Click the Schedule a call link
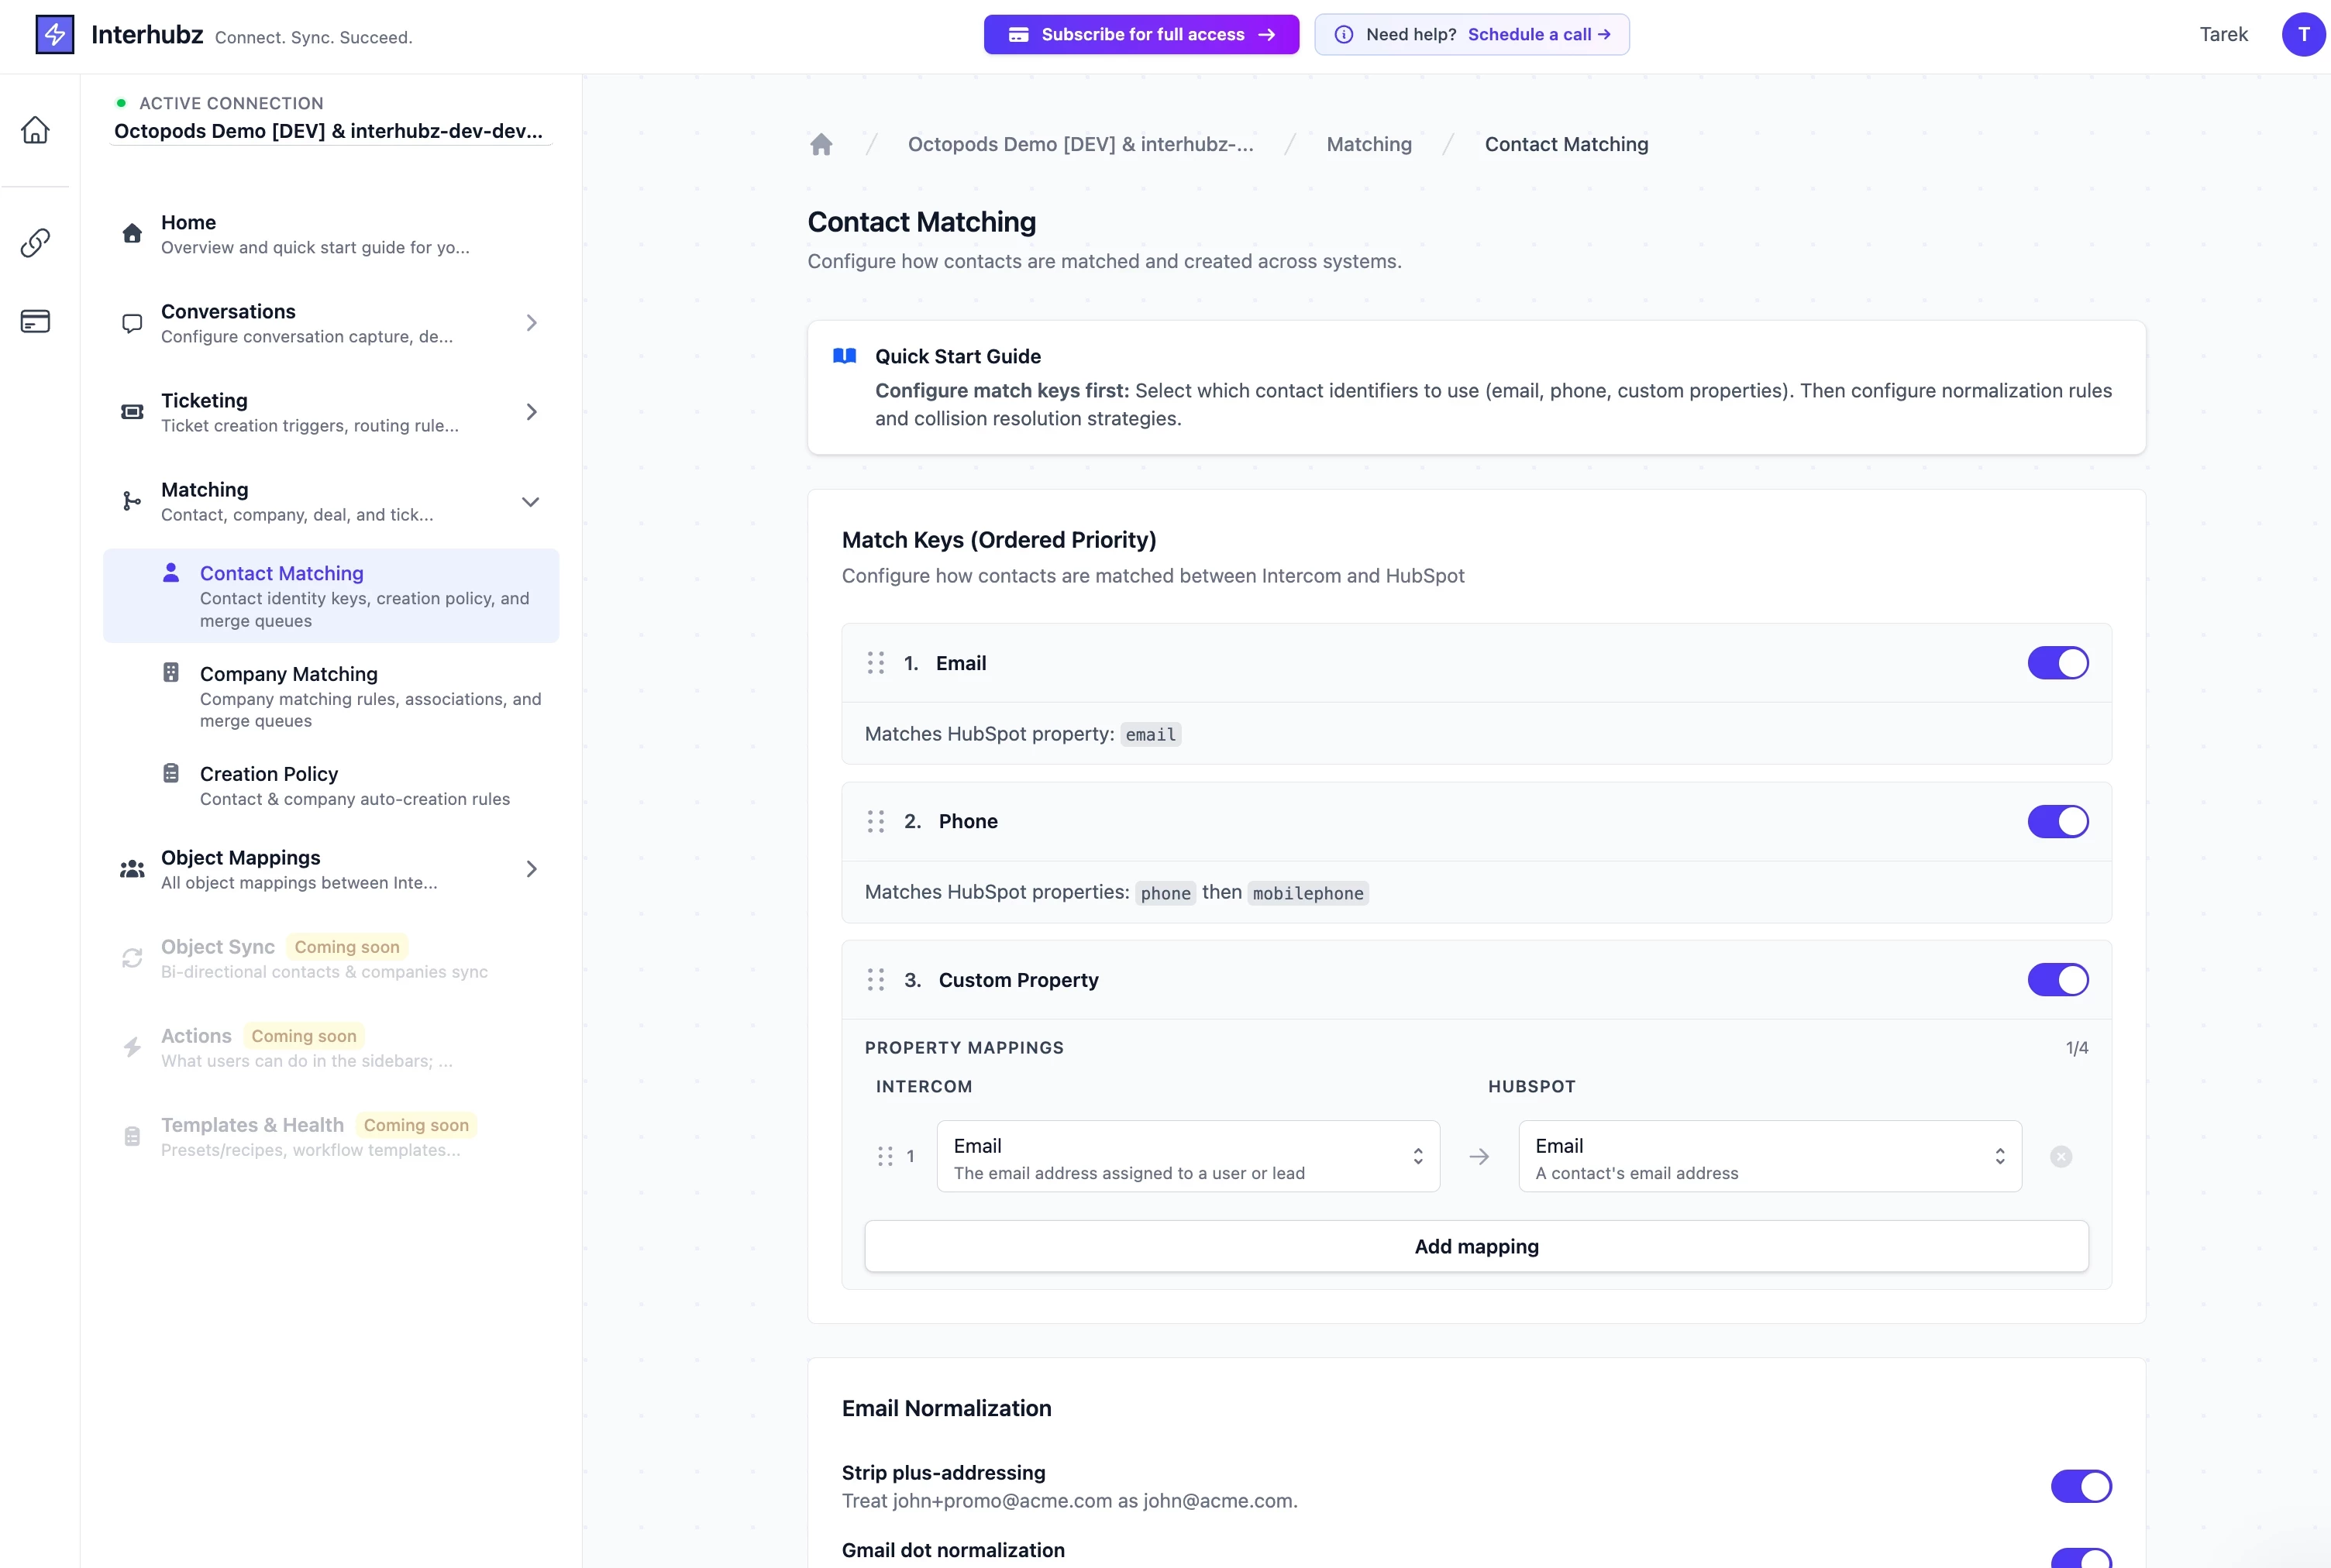This screenshot has width=2331, height=1568. tap(1538, 34)
